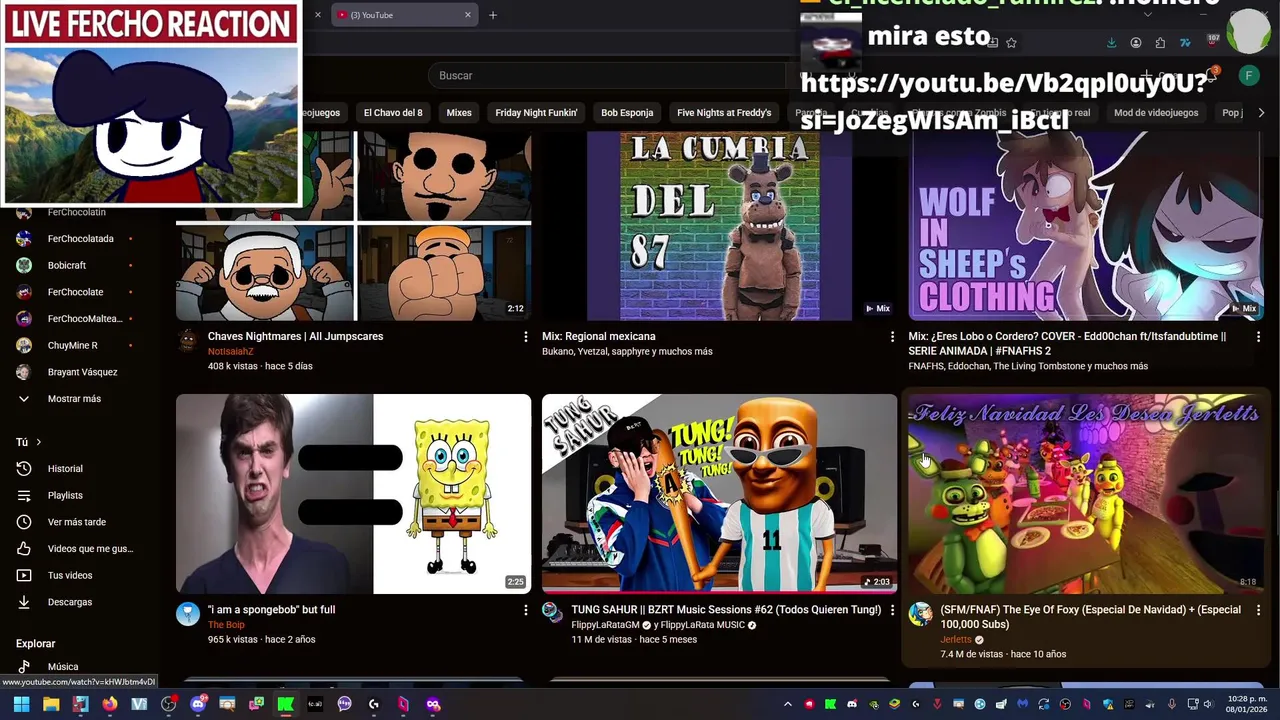Open options for ¿Eres Lobo o Cordero? mix
This screenshot has height=720, width=1280.
point(1258,337)
